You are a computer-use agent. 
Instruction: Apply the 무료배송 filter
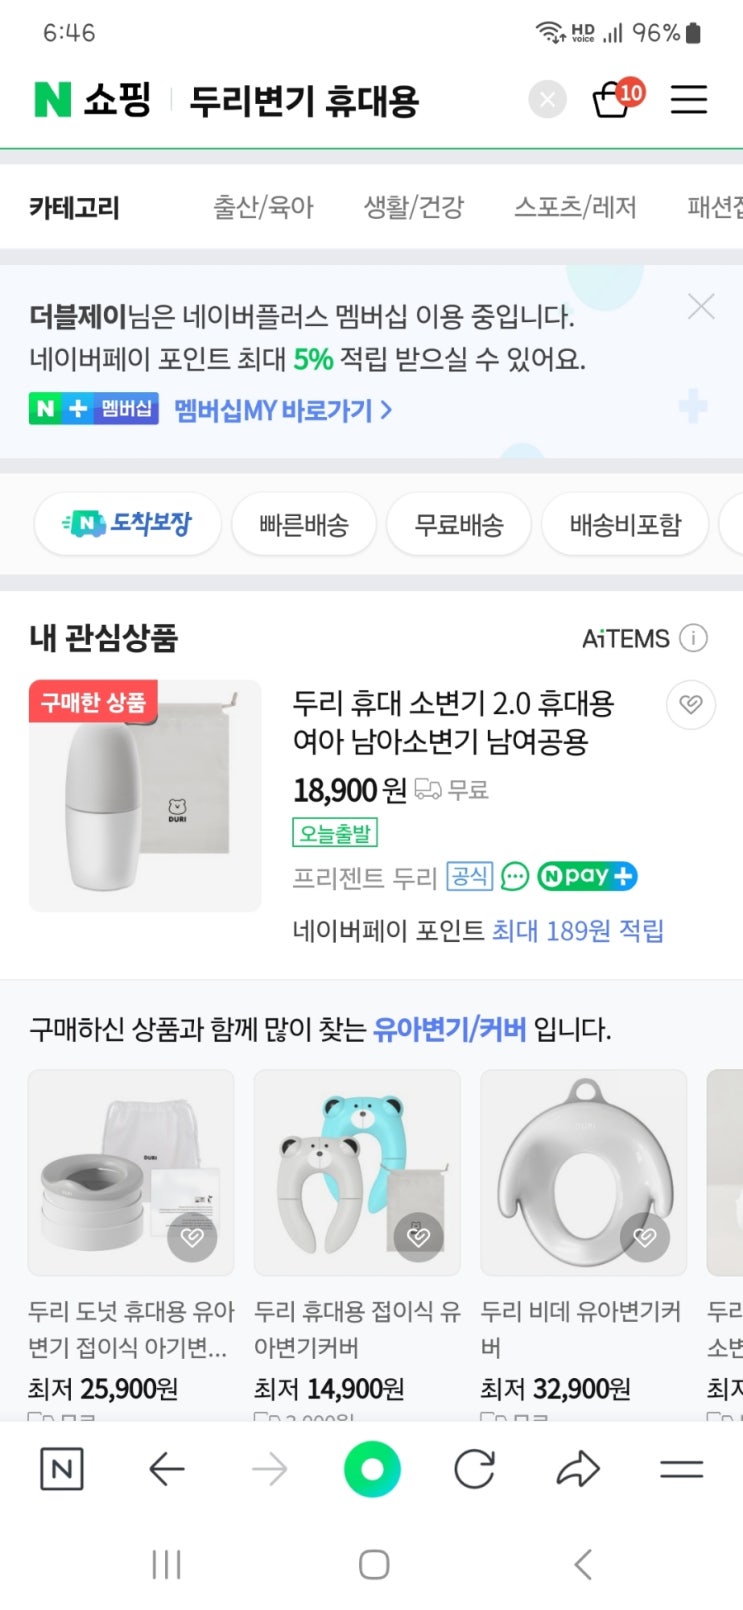[459, 524]
